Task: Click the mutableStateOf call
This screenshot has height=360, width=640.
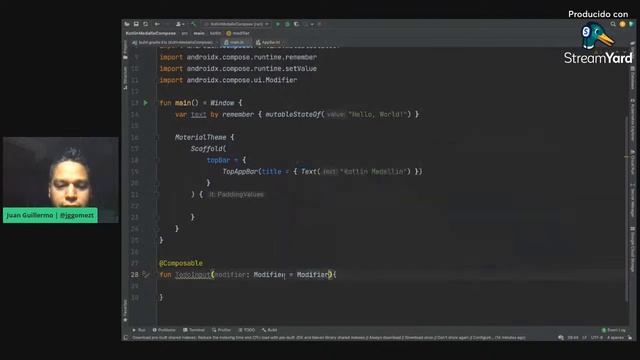Action: point(293,115)
